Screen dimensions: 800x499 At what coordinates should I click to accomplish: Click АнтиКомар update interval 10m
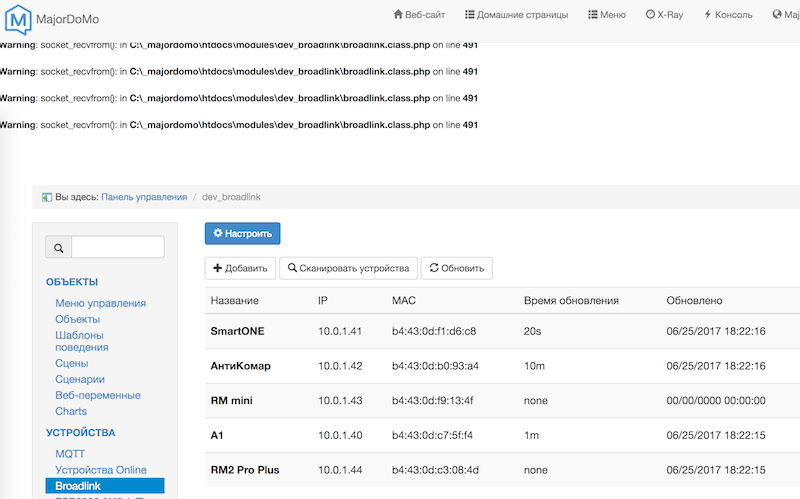(534, 366)
